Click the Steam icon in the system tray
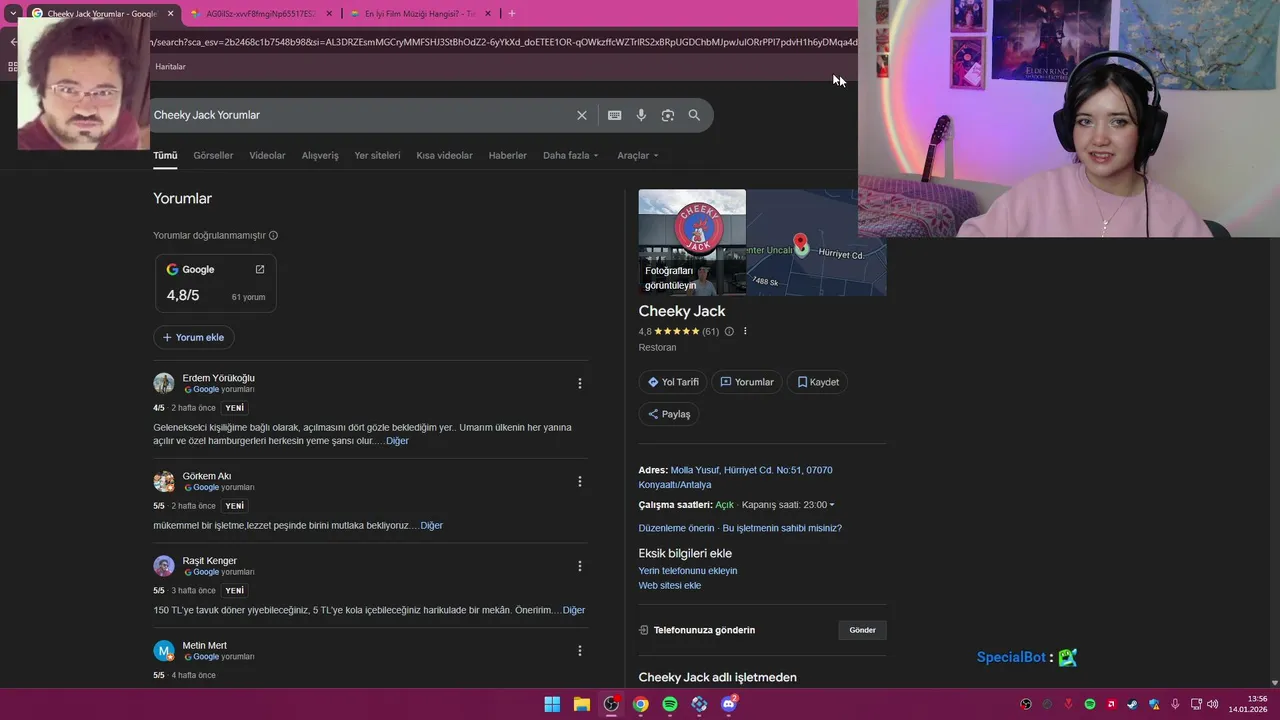 1132,704
